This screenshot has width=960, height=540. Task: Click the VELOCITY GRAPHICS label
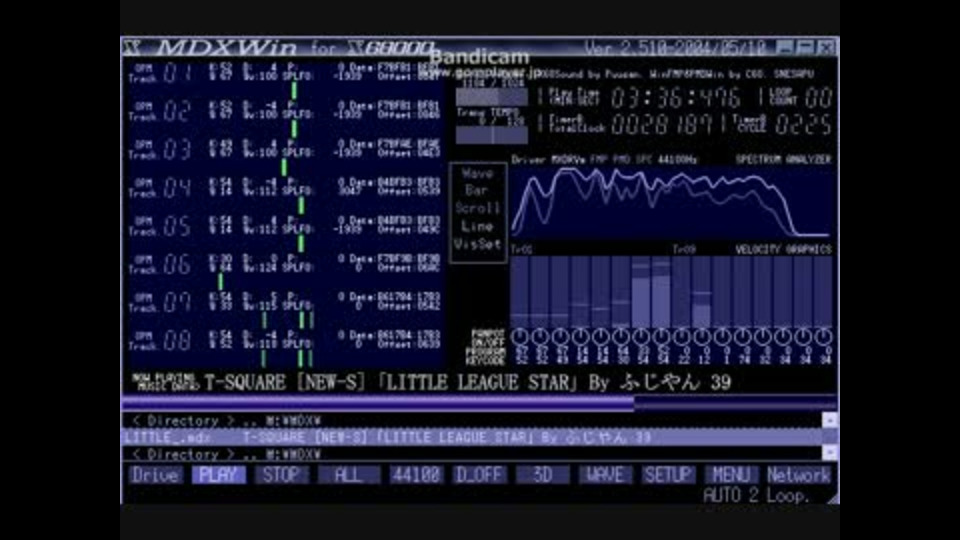point(783,250)
